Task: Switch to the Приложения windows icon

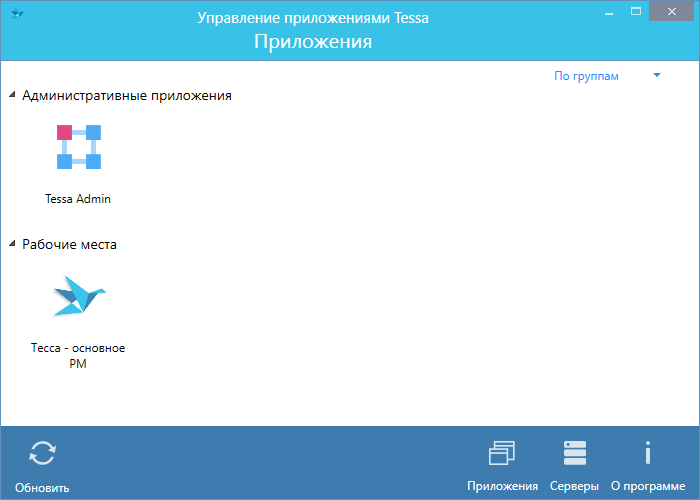Action: pos(502,453)
